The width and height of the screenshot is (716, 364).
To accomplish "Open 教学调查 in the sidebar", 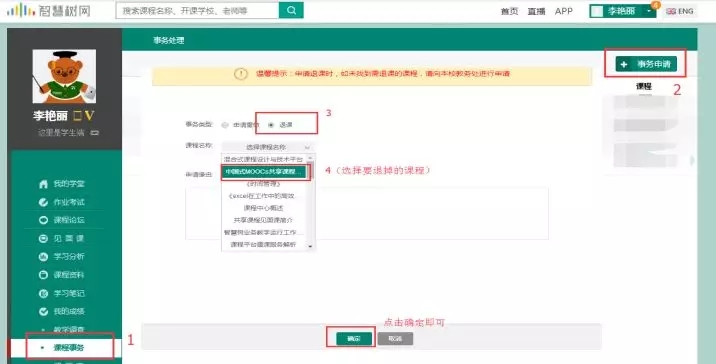I will [69, 329].
